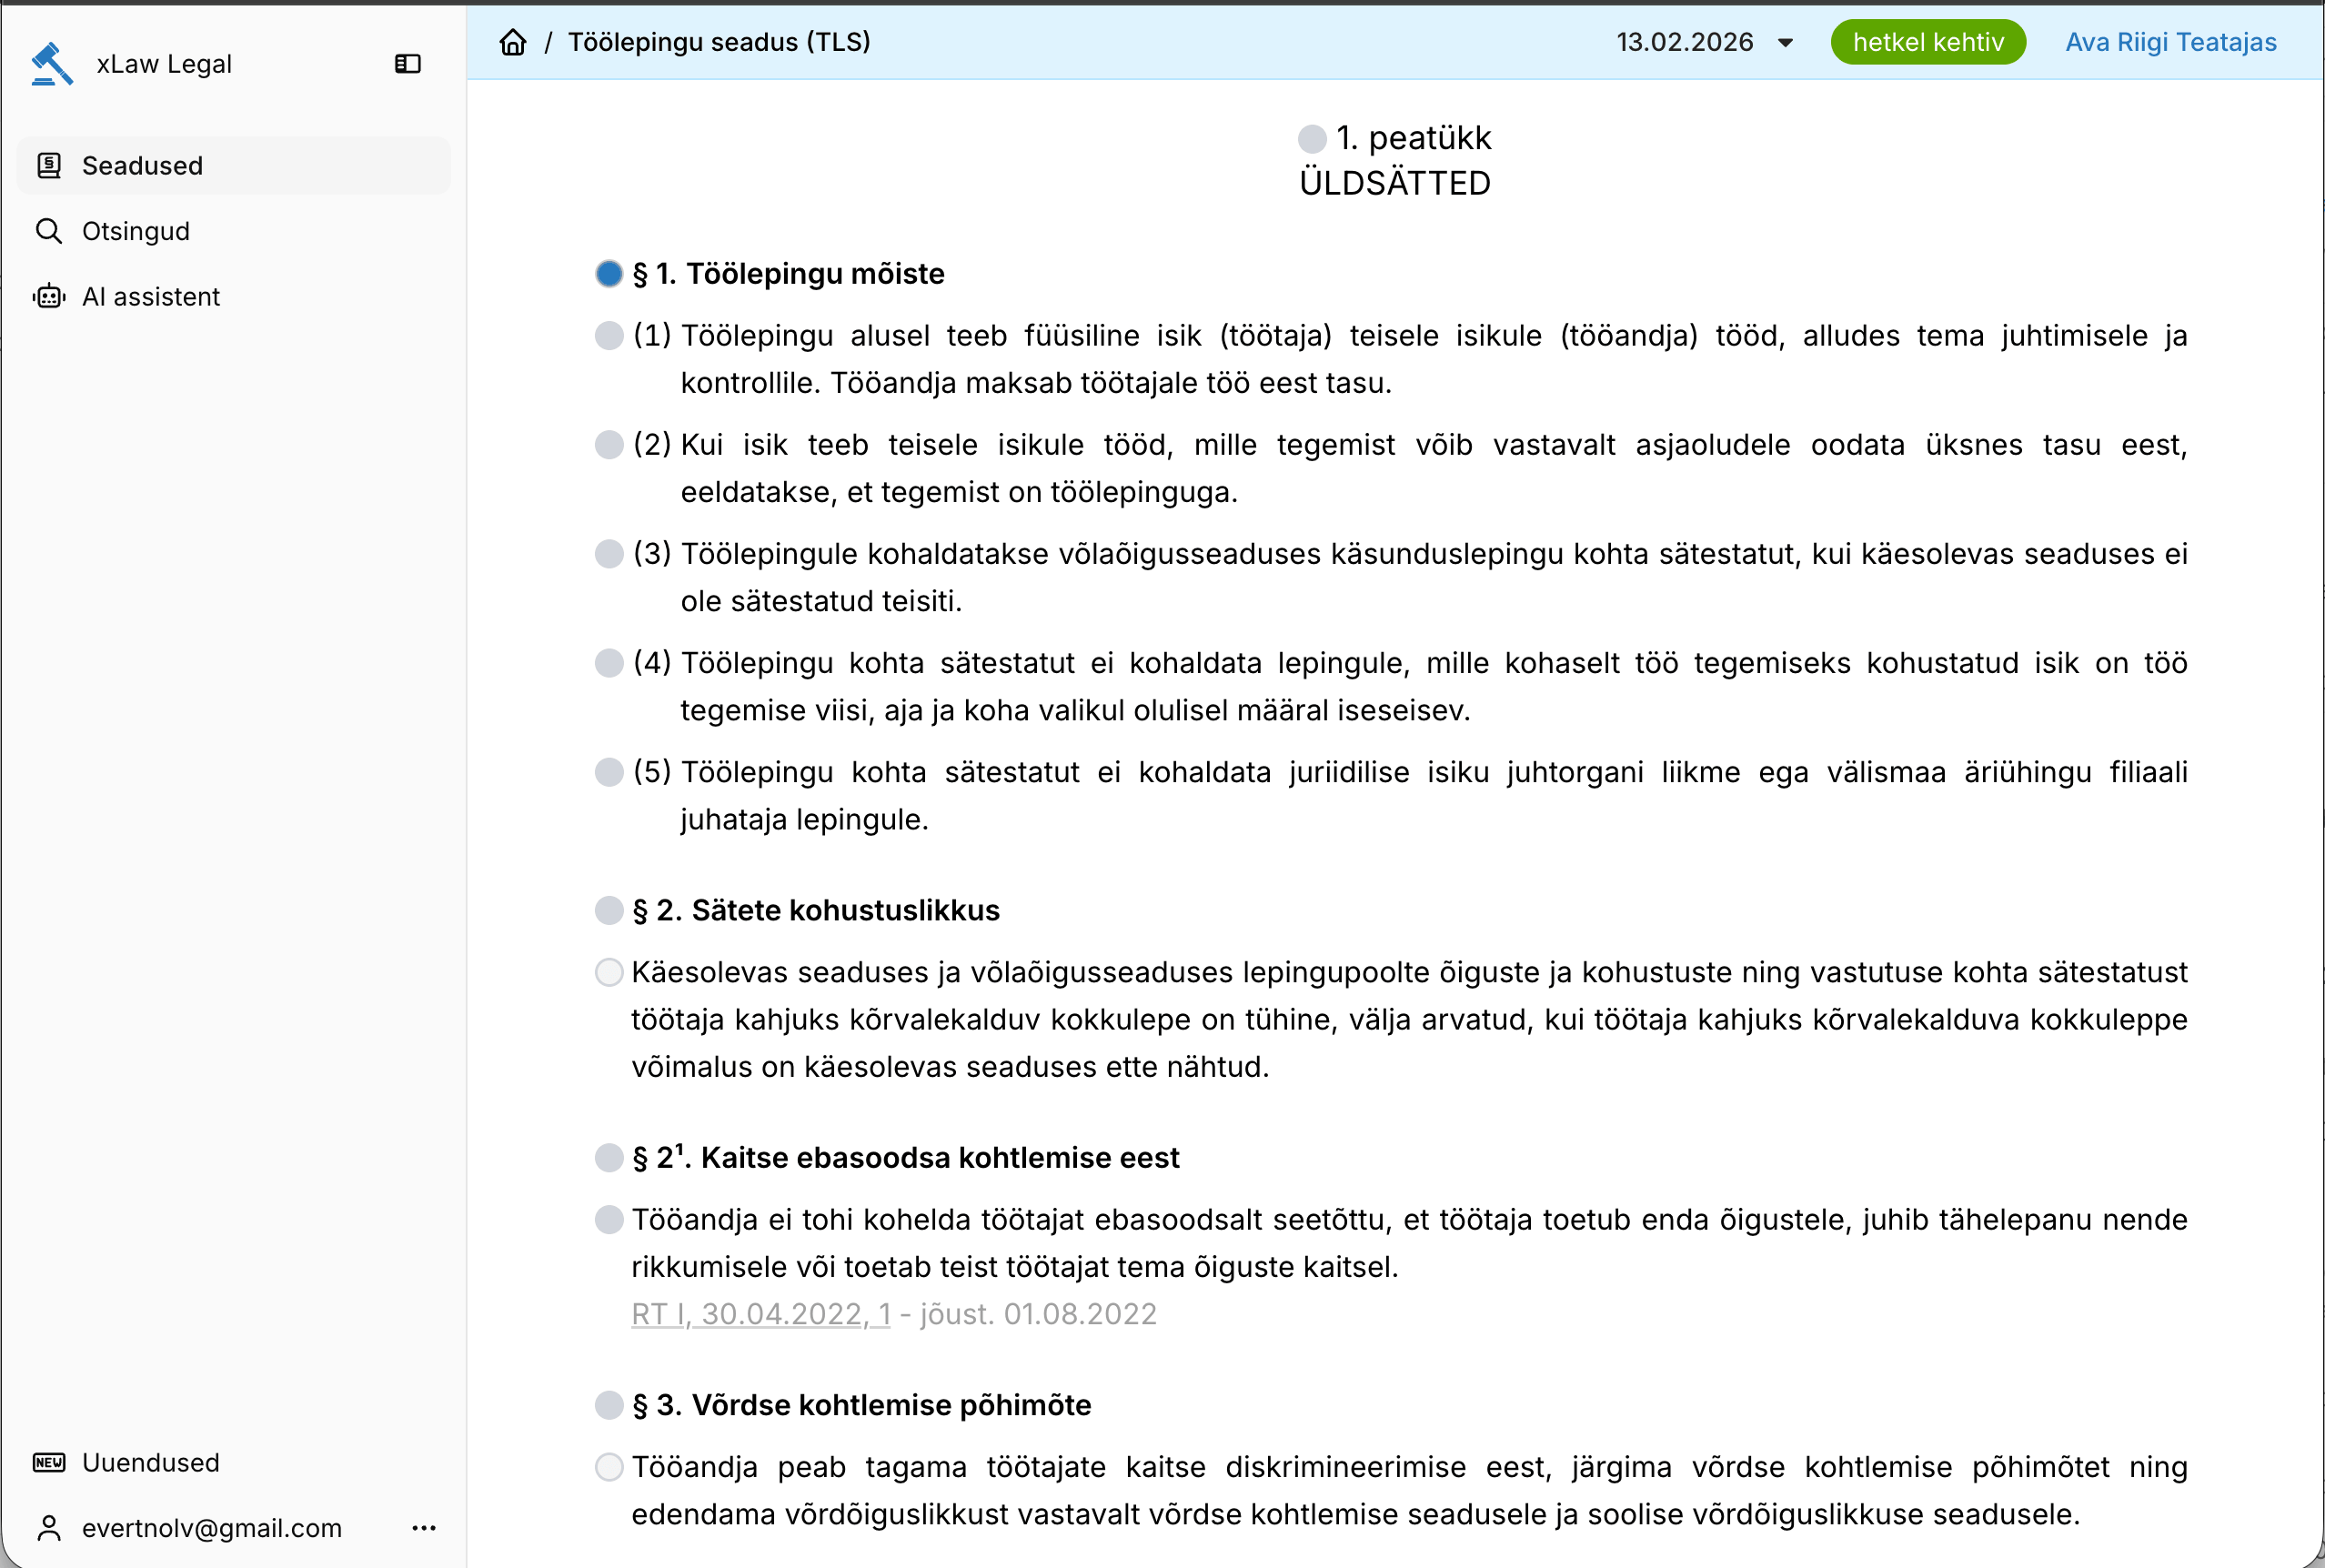Open the RT I, 30.04.2022, 1 reference link
Viewport: 2325px width, 1568px height.
[760, 1314]
